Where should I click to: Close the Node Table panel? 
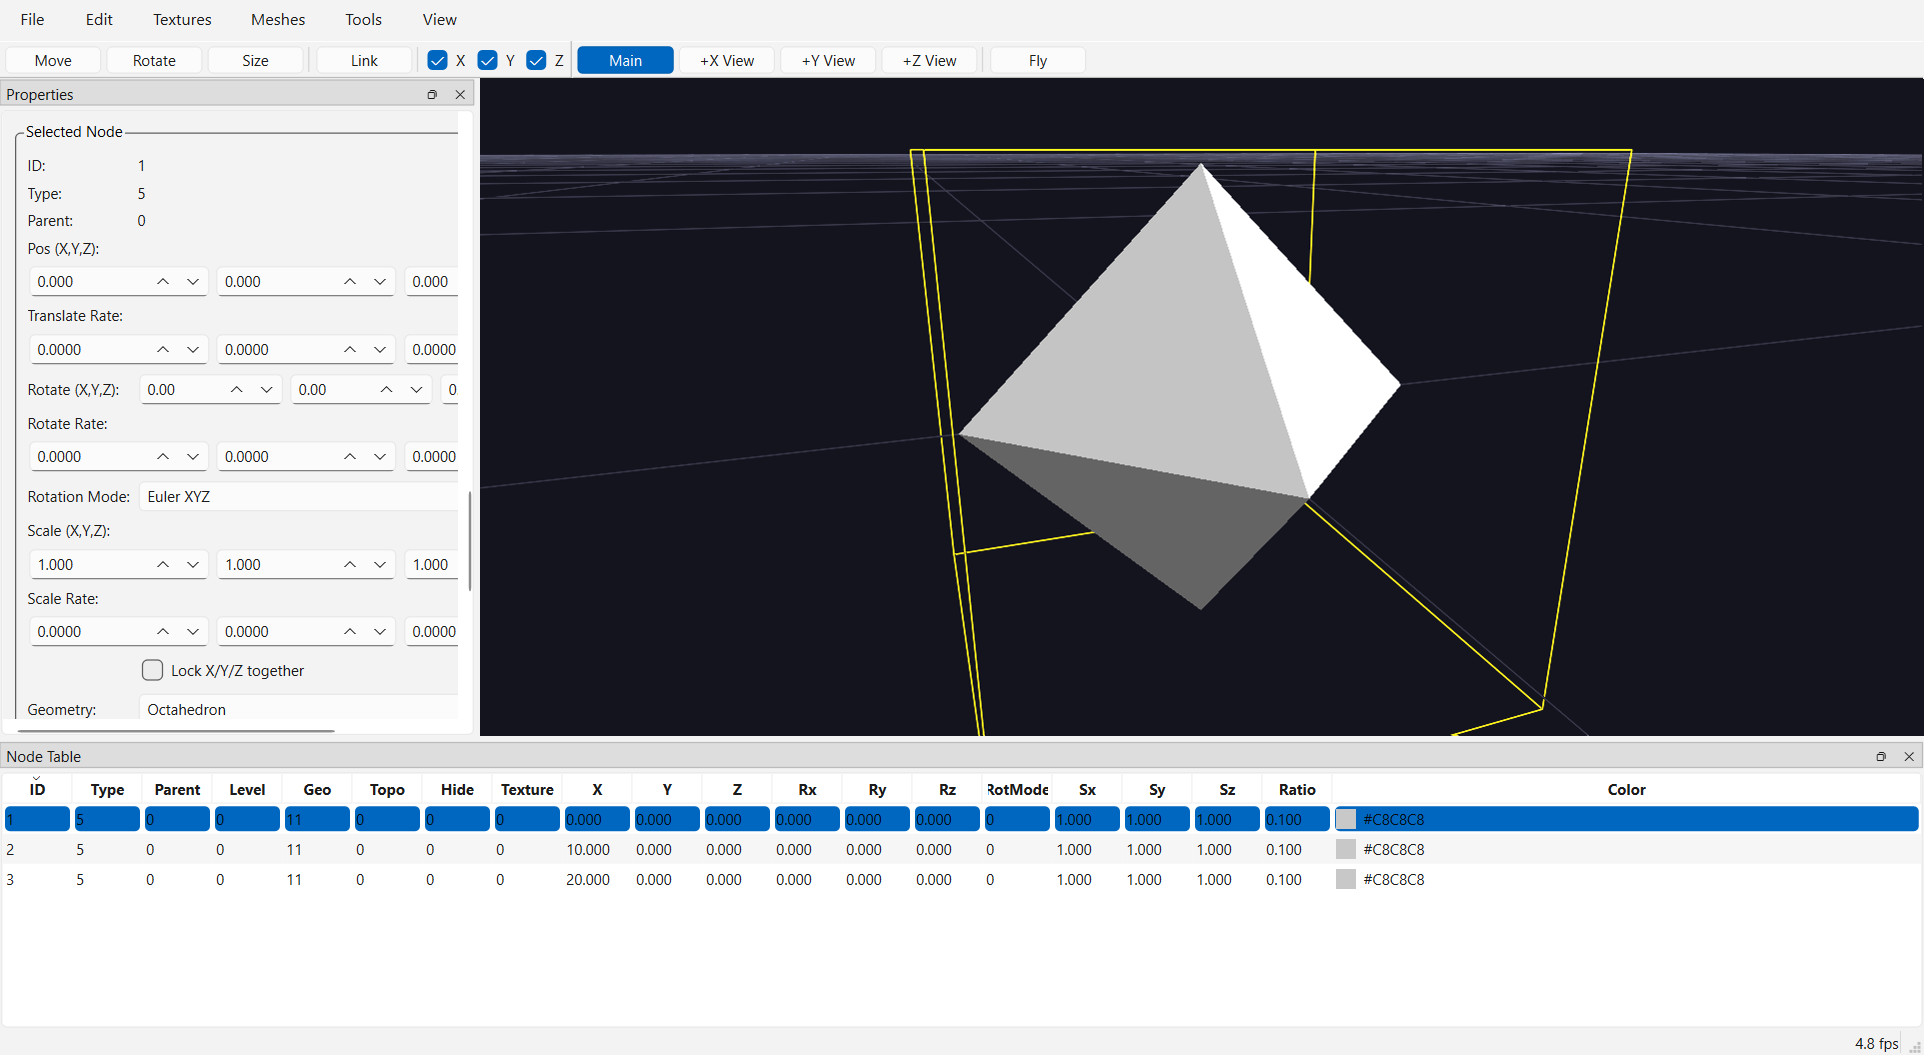coord(1909,756)
